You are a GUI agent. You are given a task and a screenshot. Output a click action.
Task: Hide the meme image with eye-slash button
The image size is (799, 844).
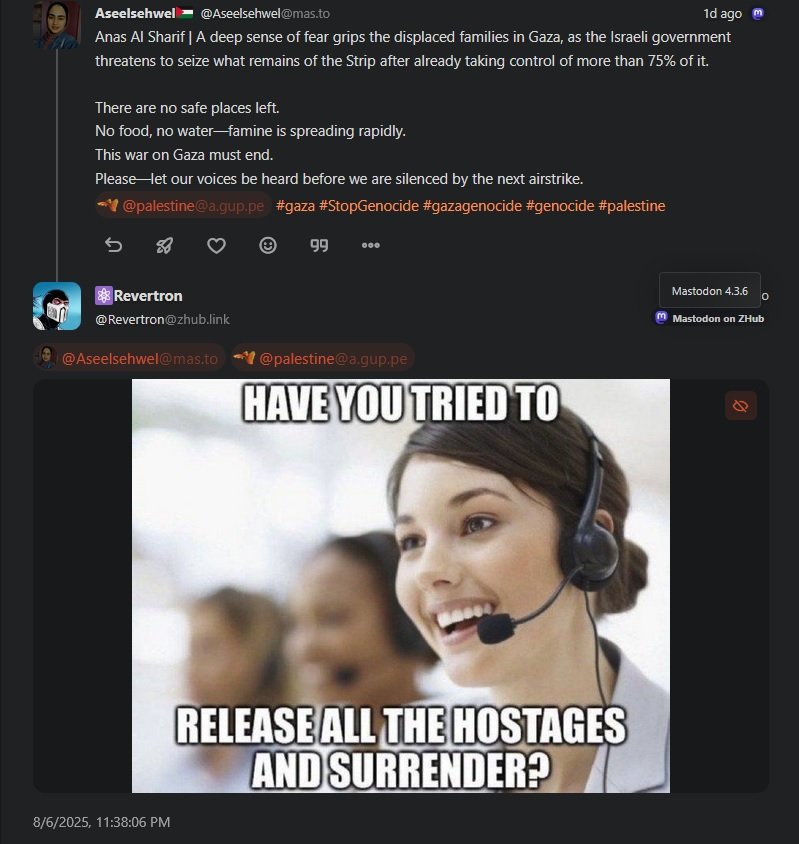740,406
